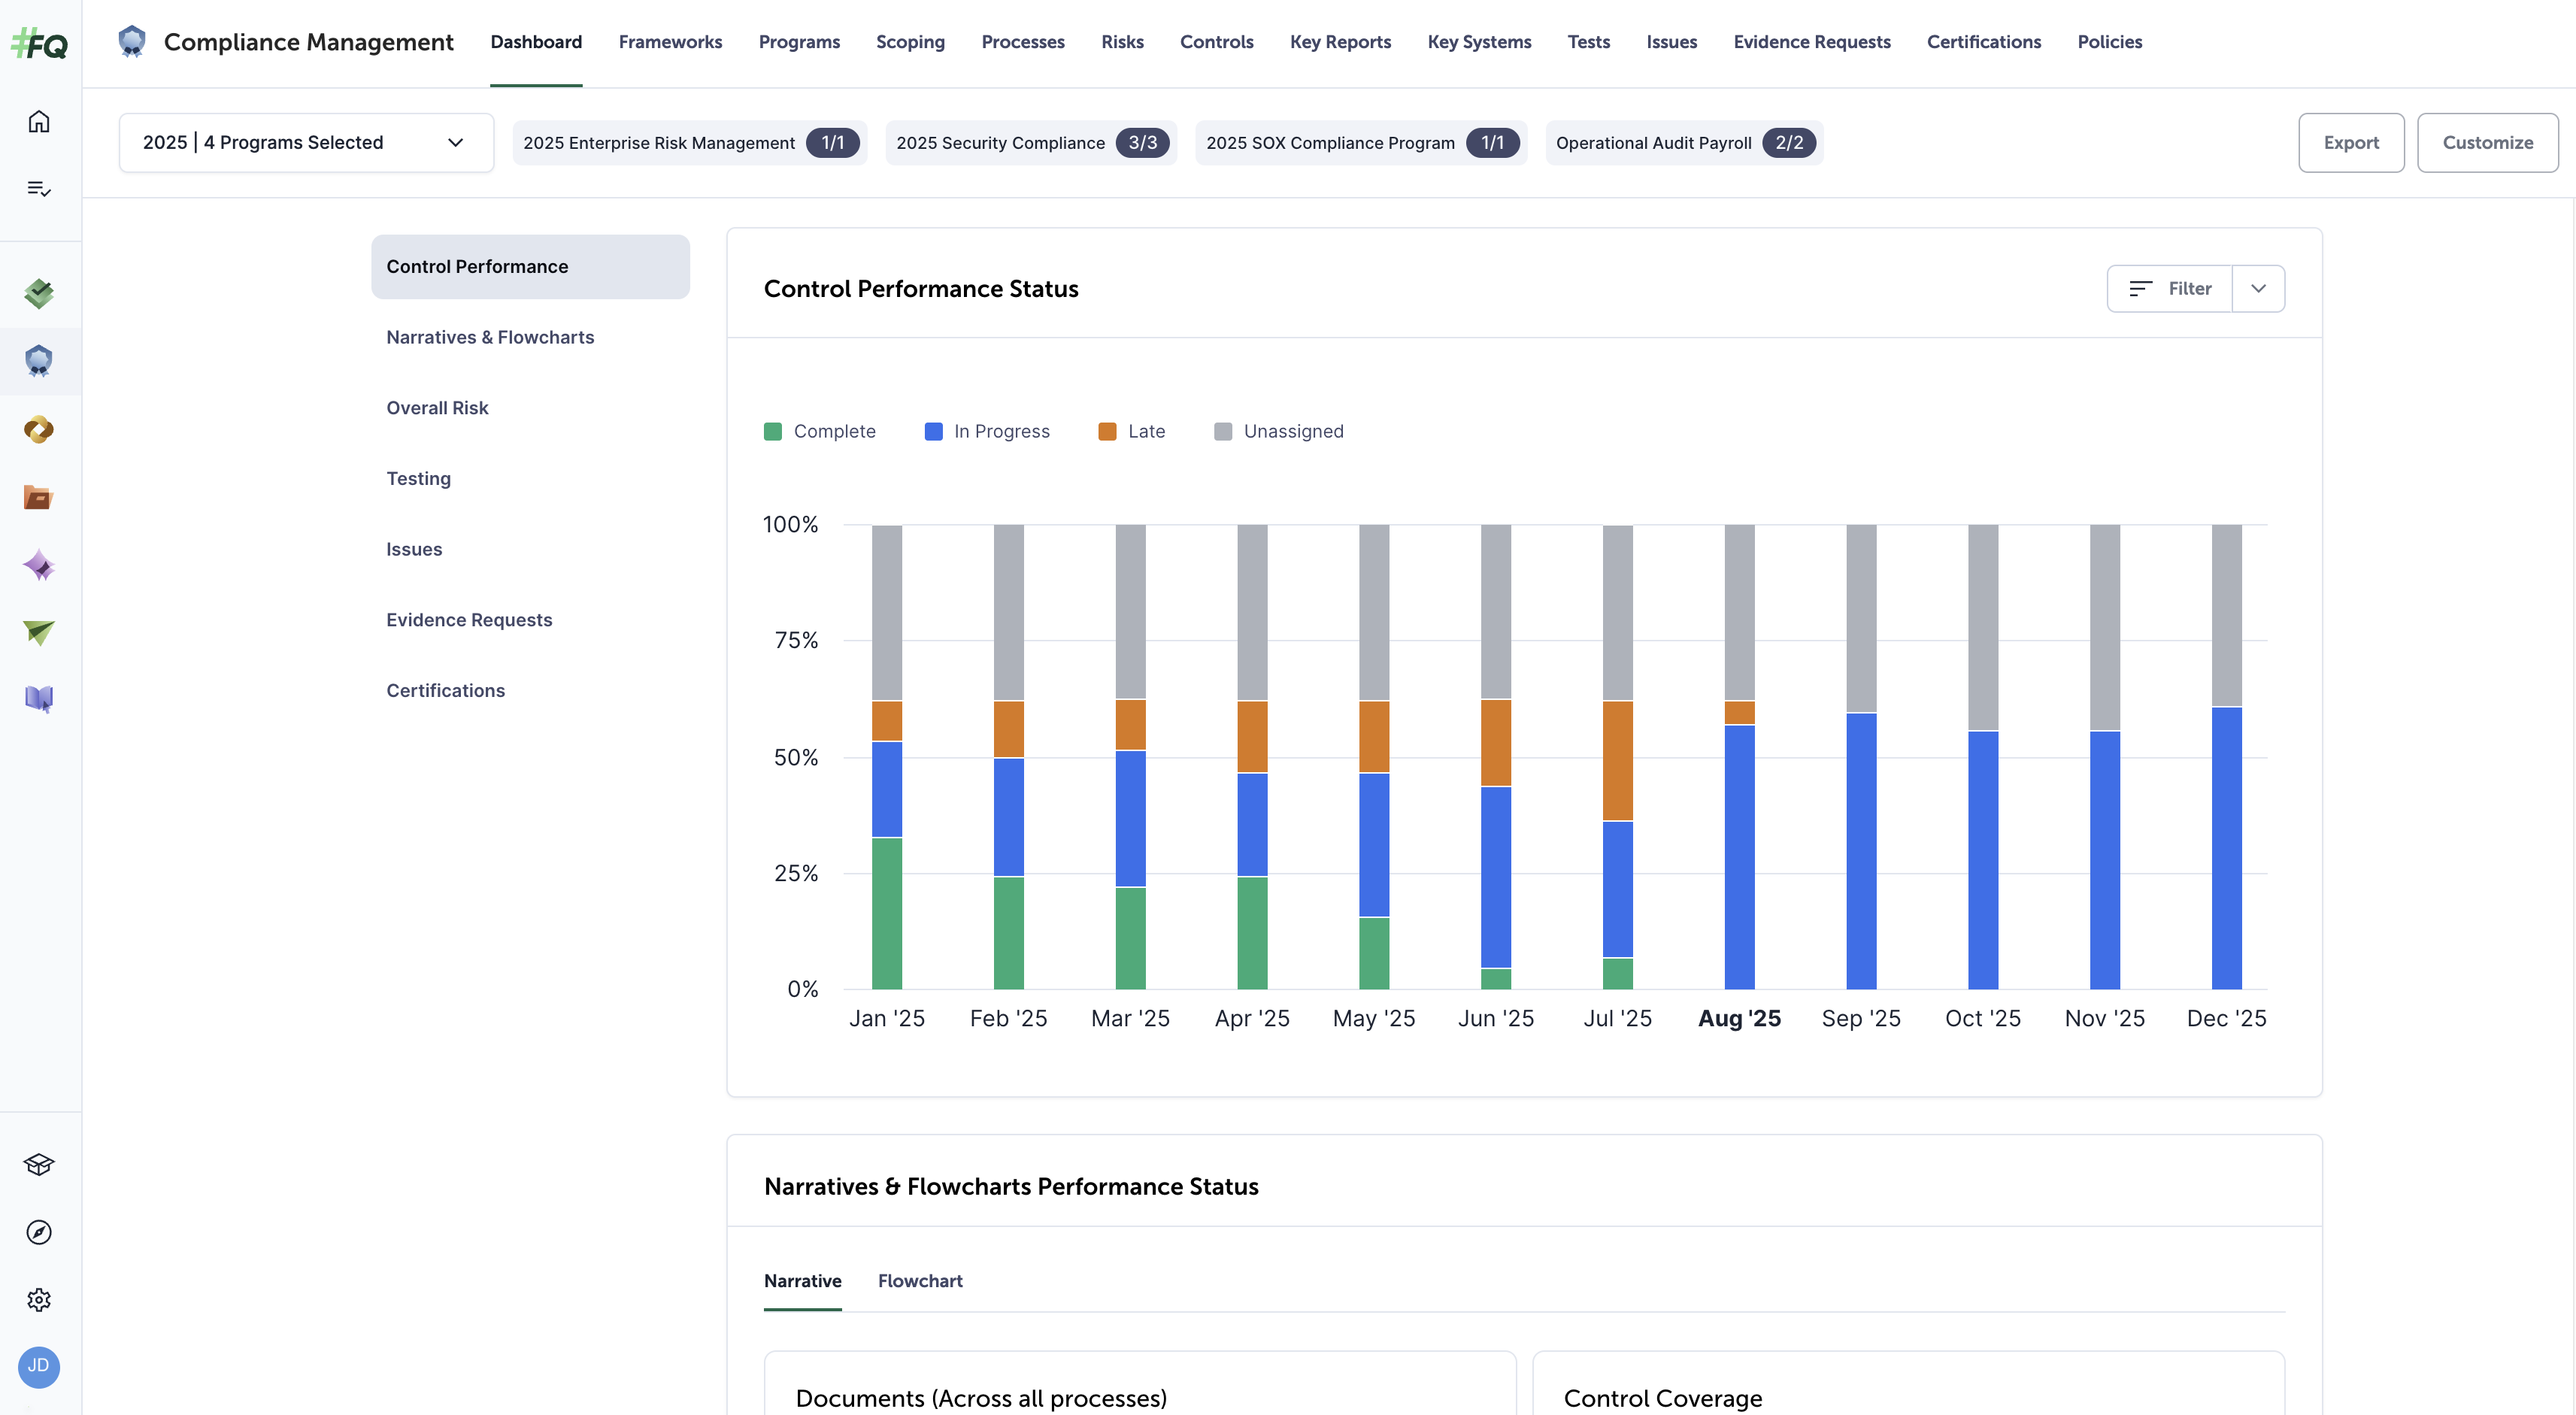Select Testing in the left navigation panel
The width and height of the screenshot is (2576, 1415).
418,478
